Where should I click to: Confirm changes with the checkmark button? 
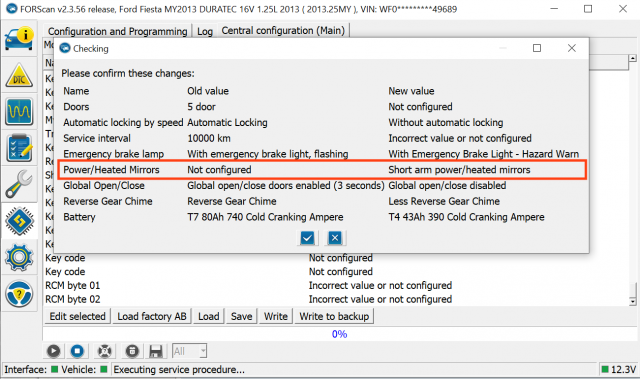pos(307,238)
